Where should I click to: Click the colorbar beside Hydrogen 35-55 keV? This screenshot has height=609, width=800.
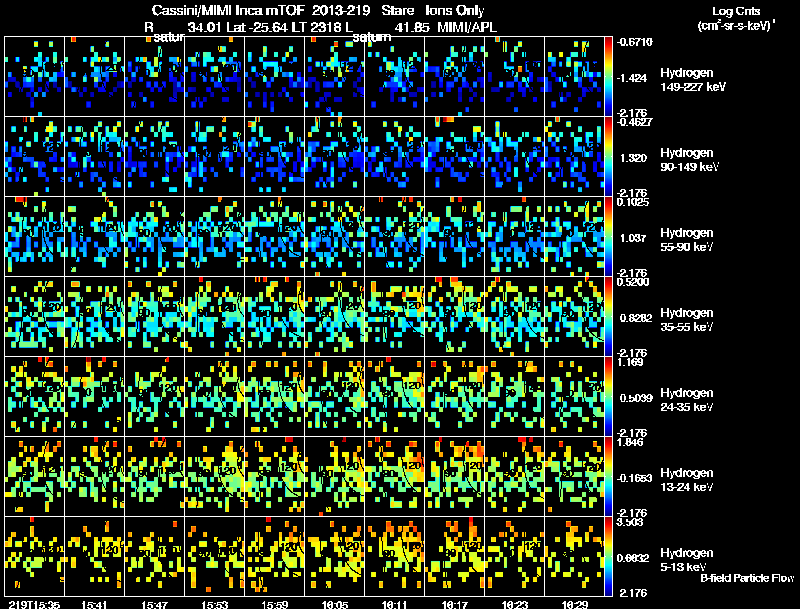pyautogui.click(x=608, y=317)
